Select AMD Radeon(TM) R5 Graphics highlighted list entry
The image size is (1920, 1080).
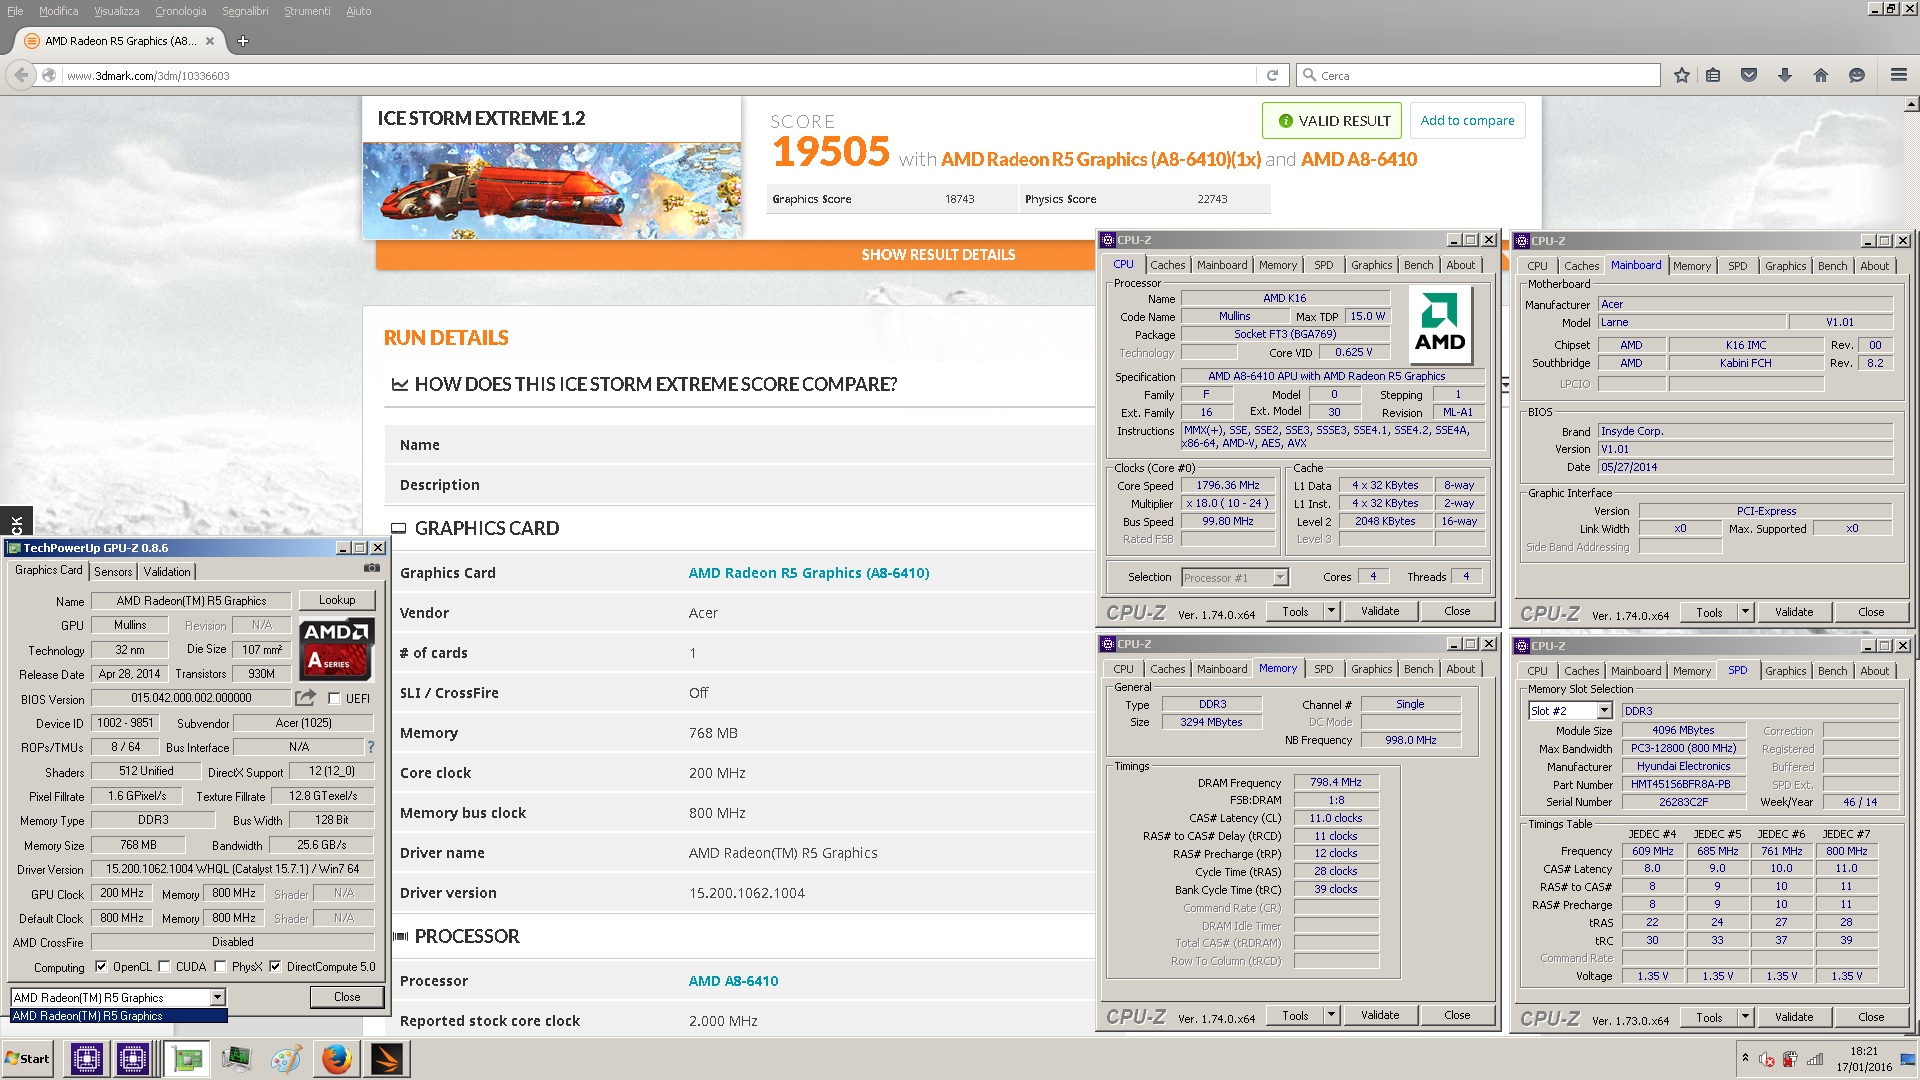[119, 1015]
